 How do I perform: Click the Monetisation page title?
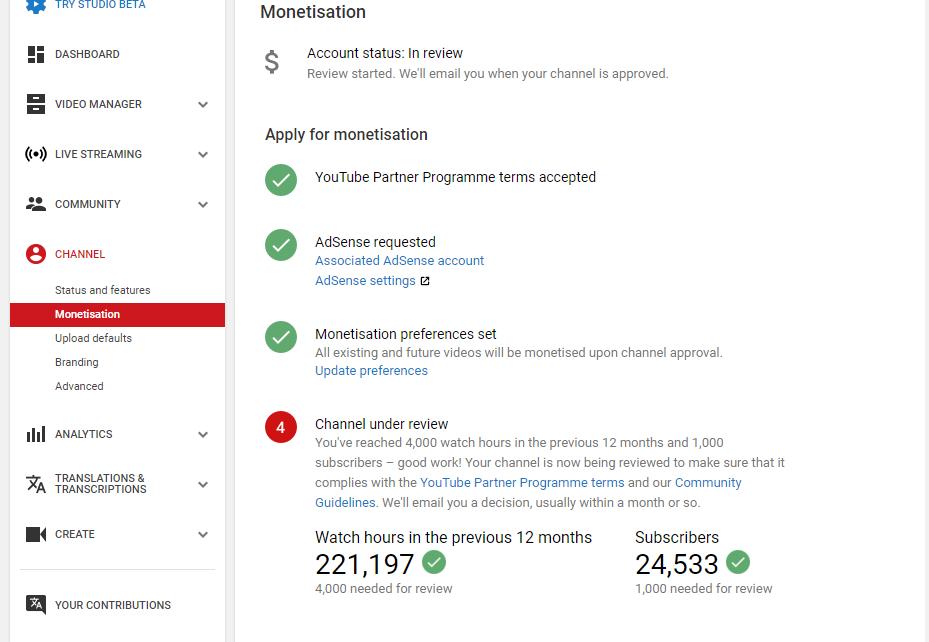(x=313, y=12)
